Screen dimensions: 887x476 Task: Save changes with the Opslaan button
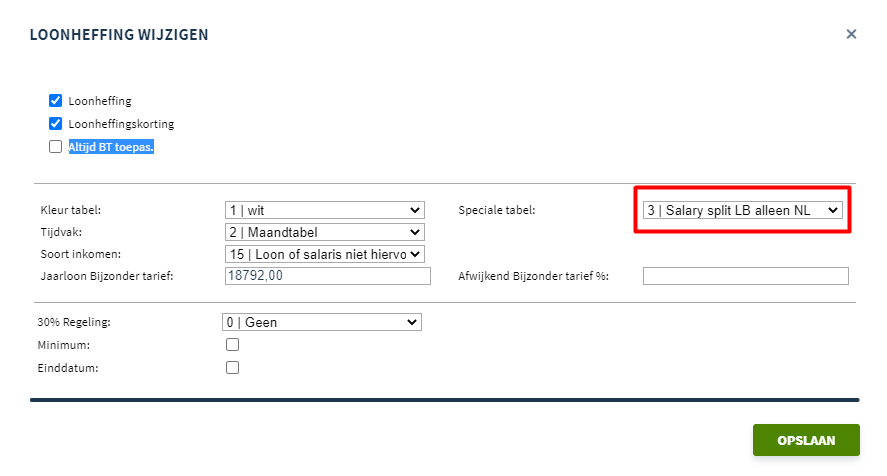tap(806, 440)
